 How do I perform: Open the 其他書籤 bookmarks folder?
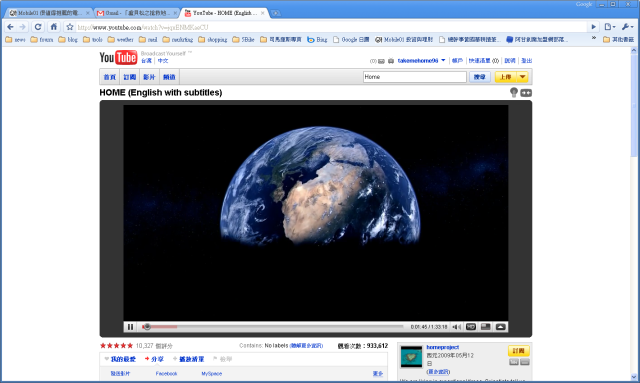[618, 40]
